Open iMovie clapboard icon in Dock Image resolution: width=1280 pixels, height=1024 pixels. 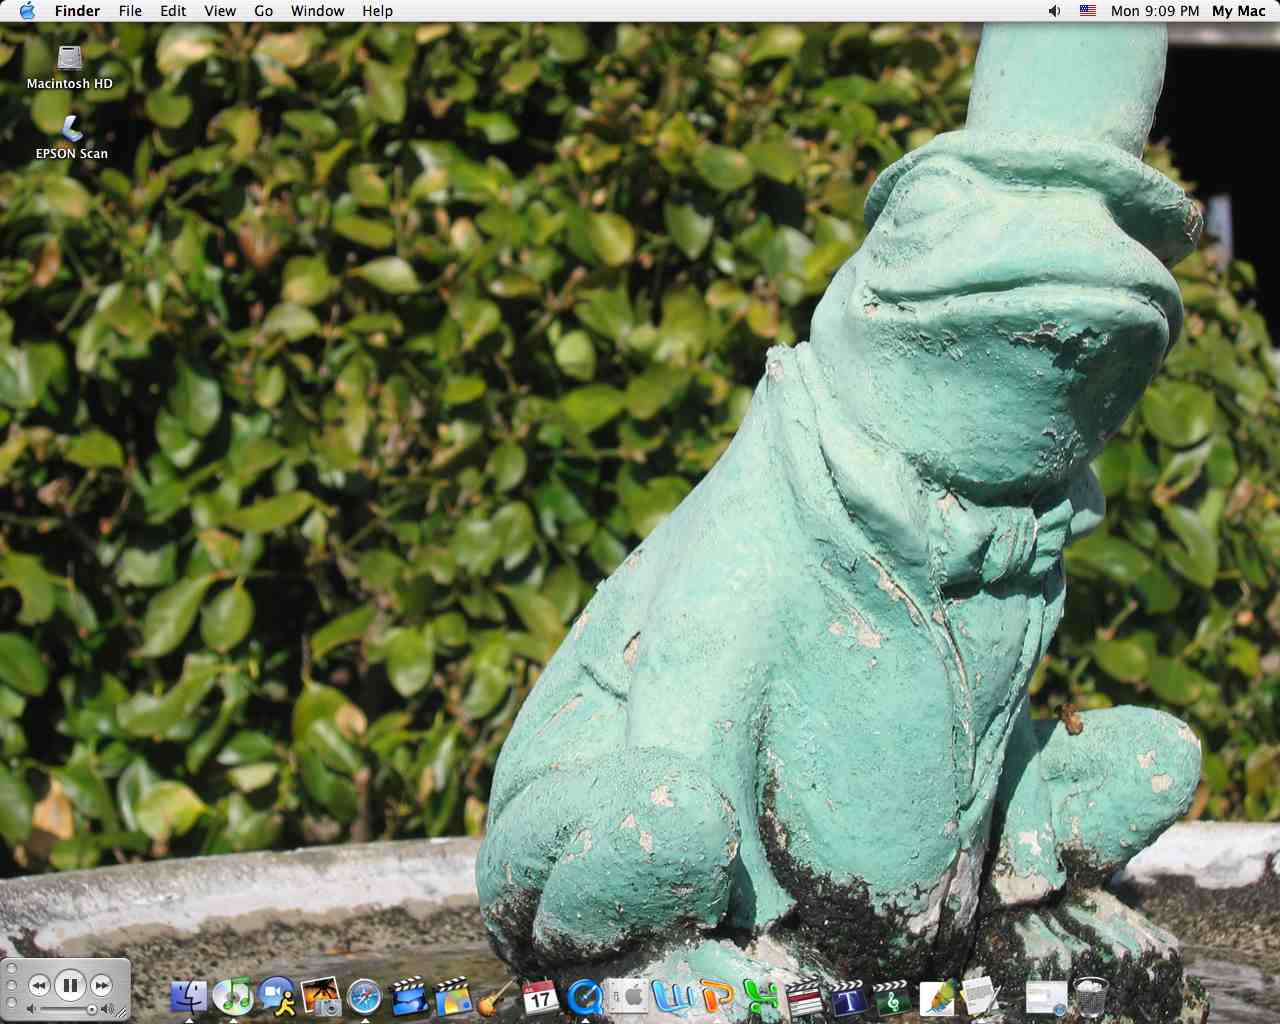click(x=409, y=996)
